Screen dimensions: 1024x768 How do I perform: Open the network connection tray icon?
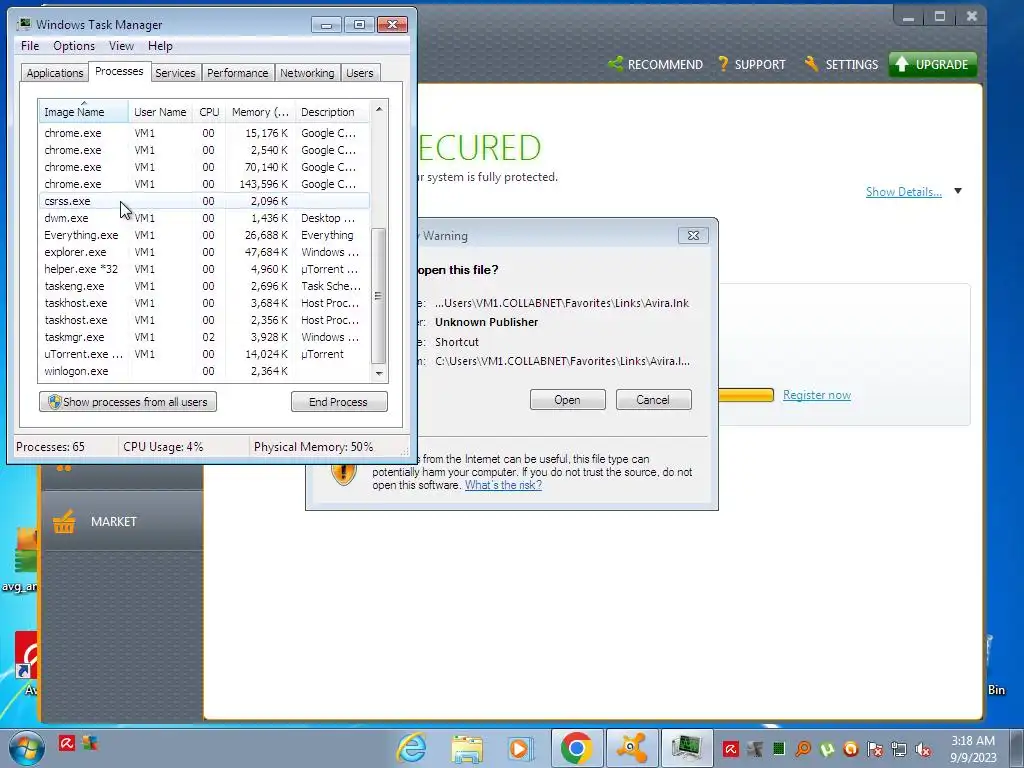coord(899,749)
